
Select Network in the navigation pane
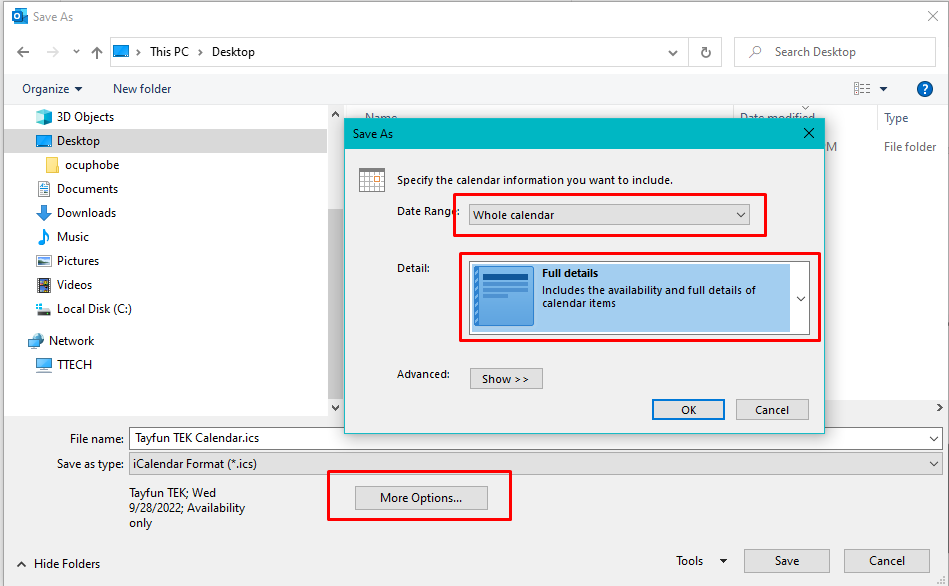pyautogui.click(x=71, y=341)
